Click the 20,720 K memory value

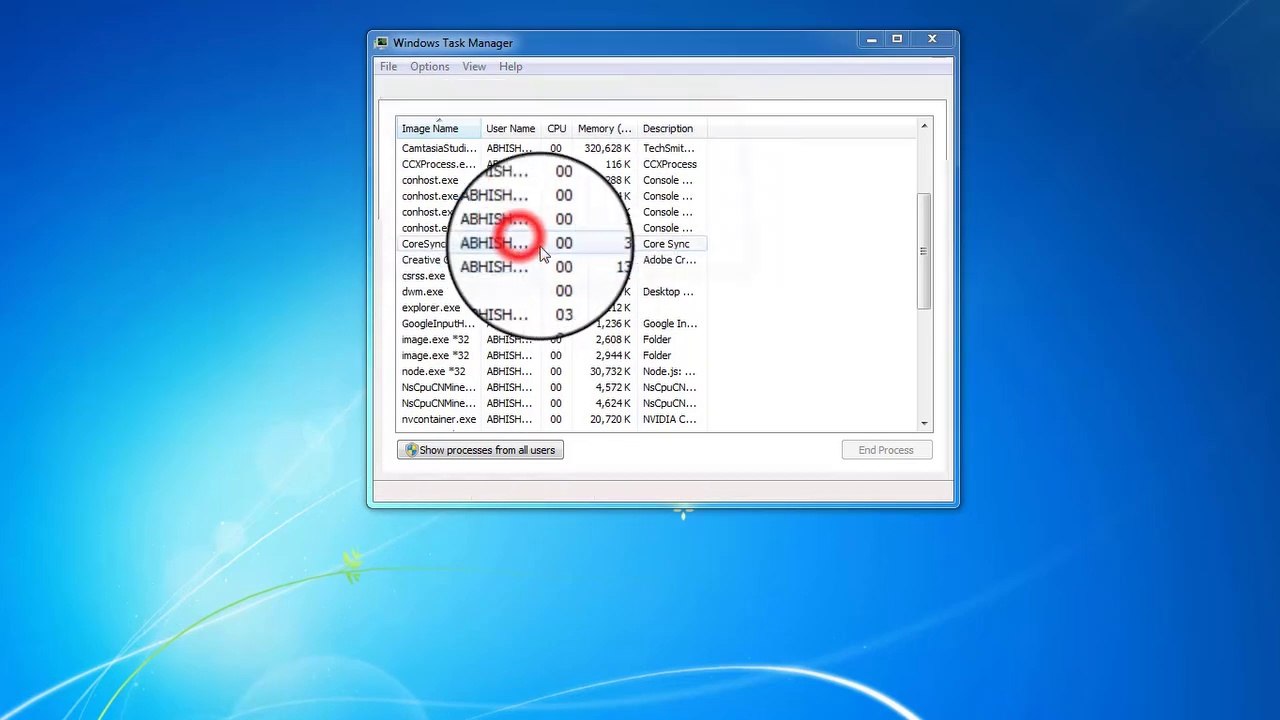click(x=610, y=420)
